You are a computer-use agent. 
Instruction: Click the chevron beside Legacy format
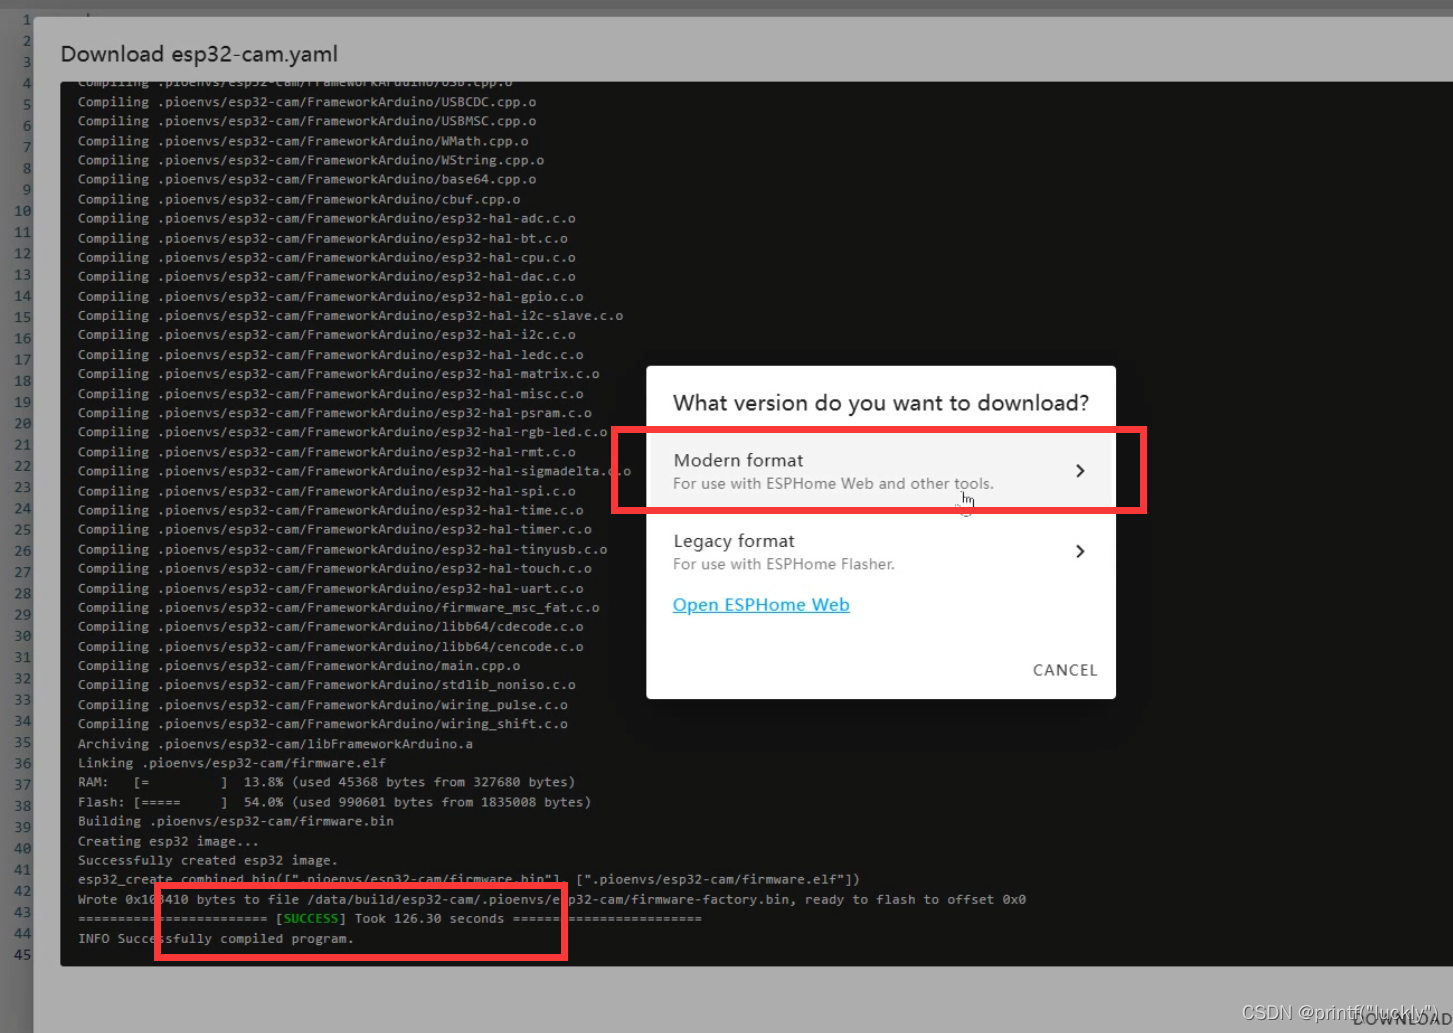click(x=1080, y=552)
